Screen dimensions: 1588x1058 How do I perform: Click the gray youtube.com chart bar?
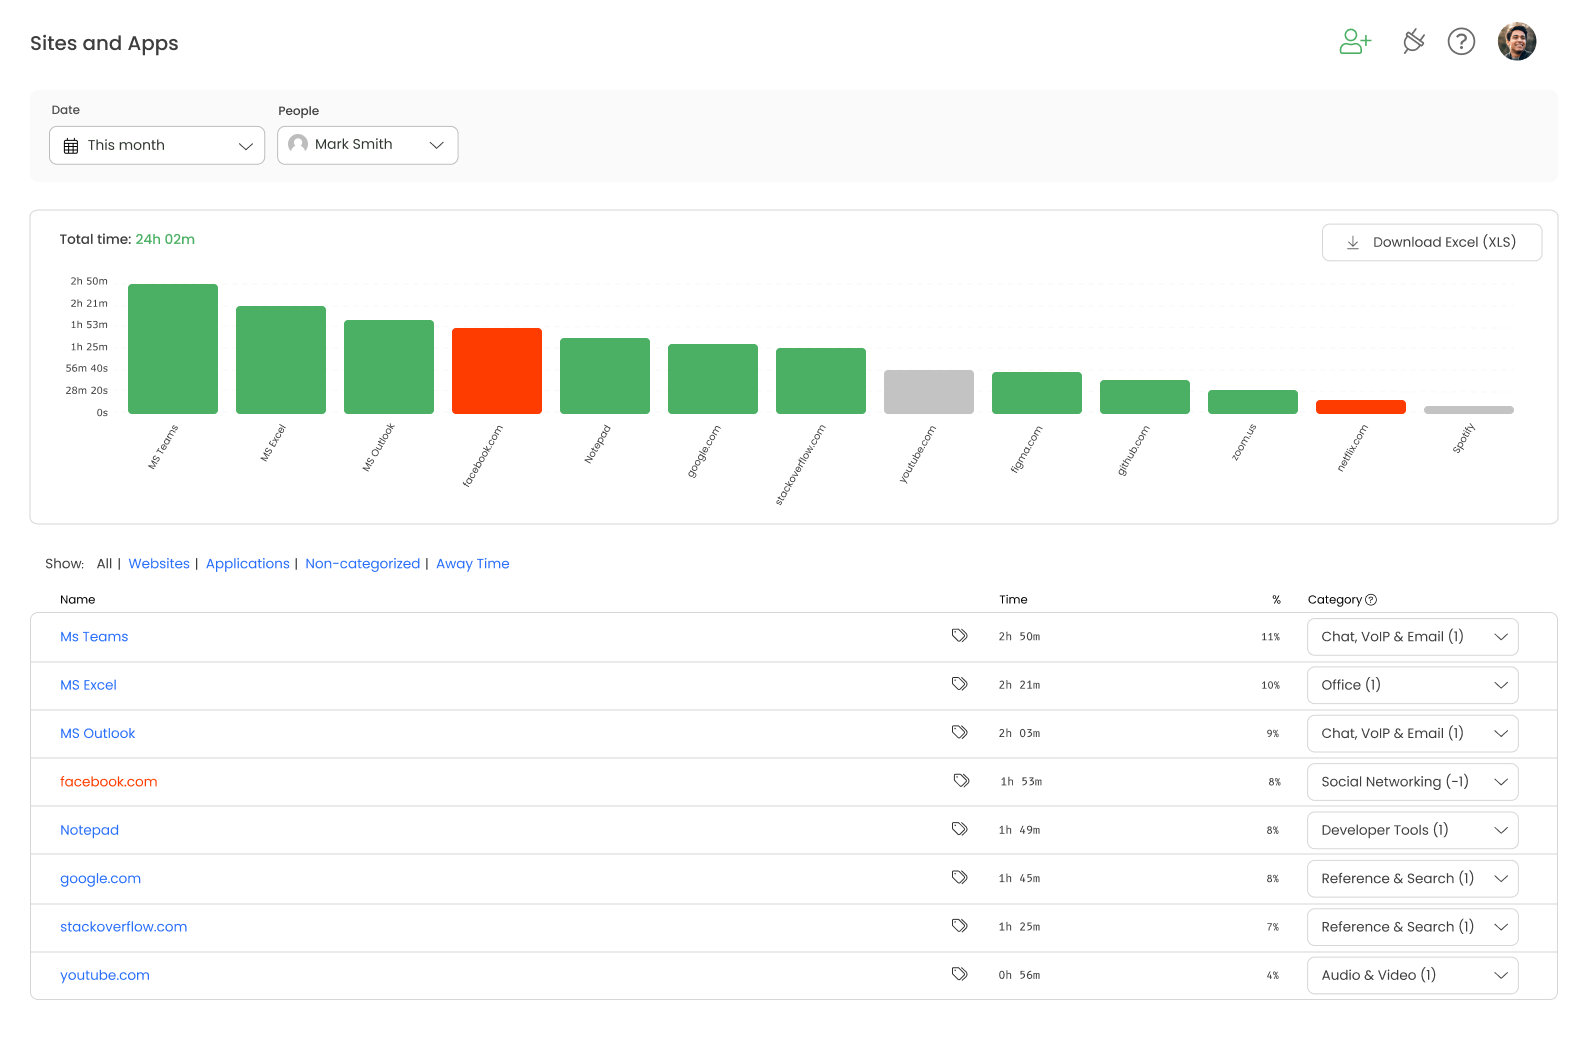coord(929,392)
